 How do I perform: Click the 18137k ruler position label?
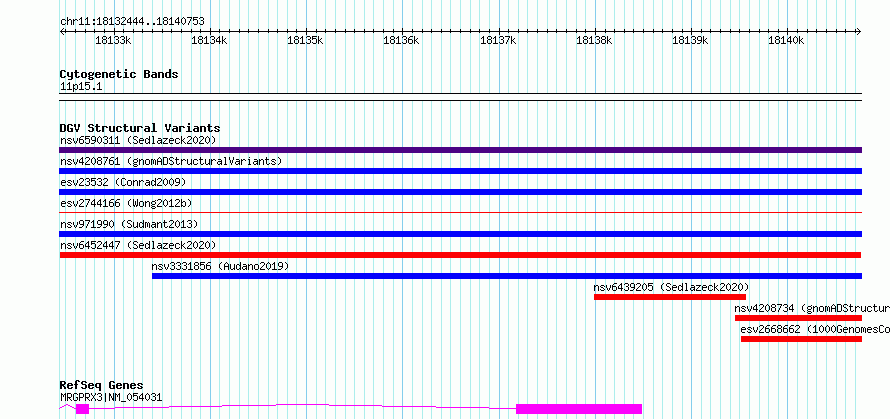click(x=498, y=40)
